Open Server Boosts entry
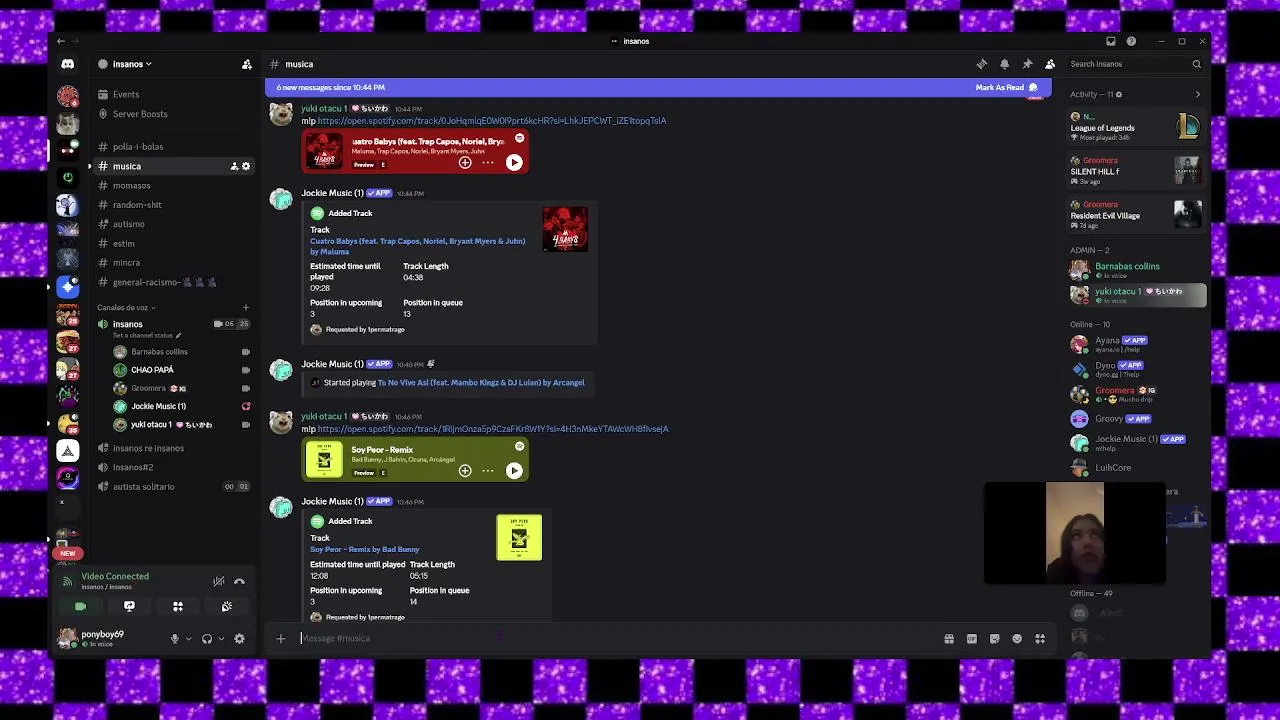Screen dimensions: 1280x720 coord(140,114)
